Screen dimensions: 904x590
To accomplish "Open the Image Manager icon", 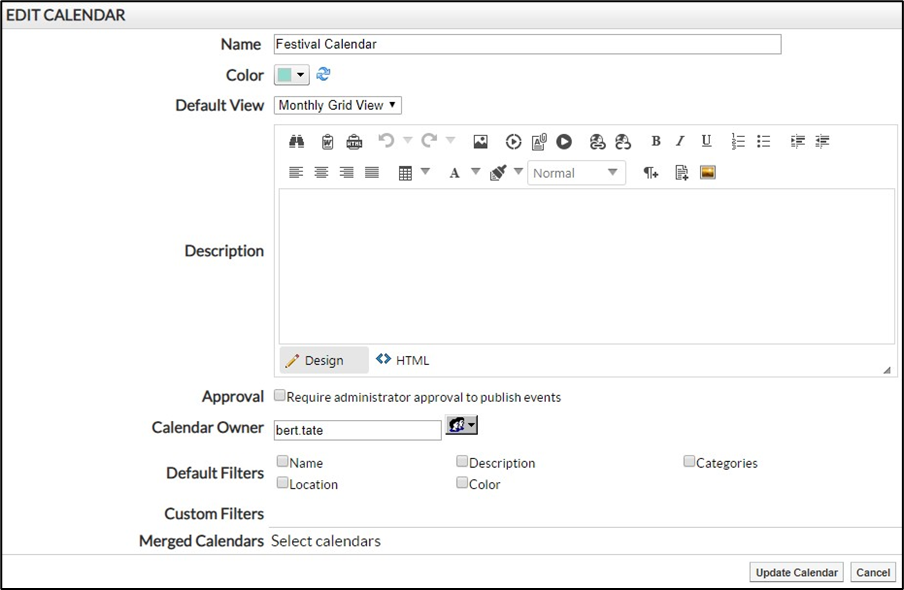I will point(480,142).
